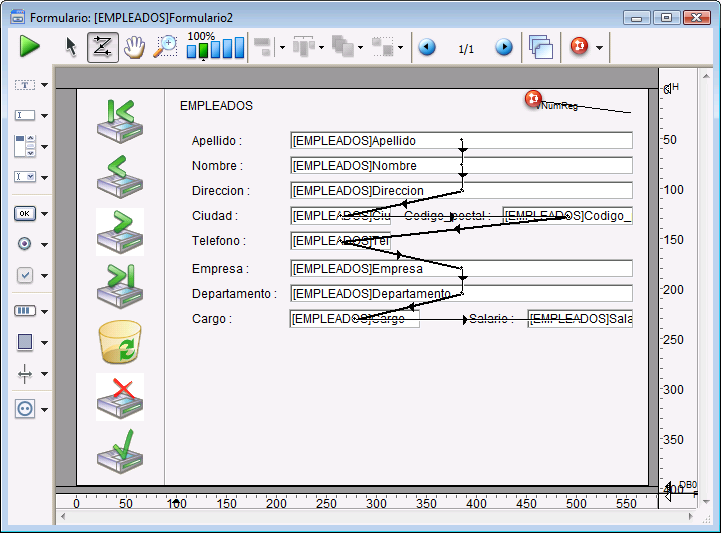The image size is (721, 533).
Task: Select the zoom magnifier tool
Action: point(165,46)
